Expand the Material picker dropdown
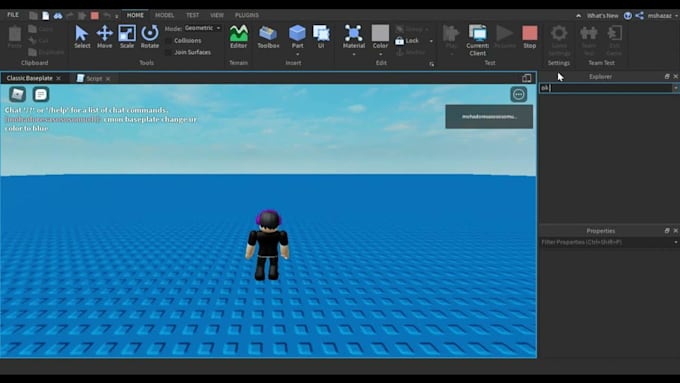Image resolution: width=680 pixels, height=383 pixels. point(354,54)
